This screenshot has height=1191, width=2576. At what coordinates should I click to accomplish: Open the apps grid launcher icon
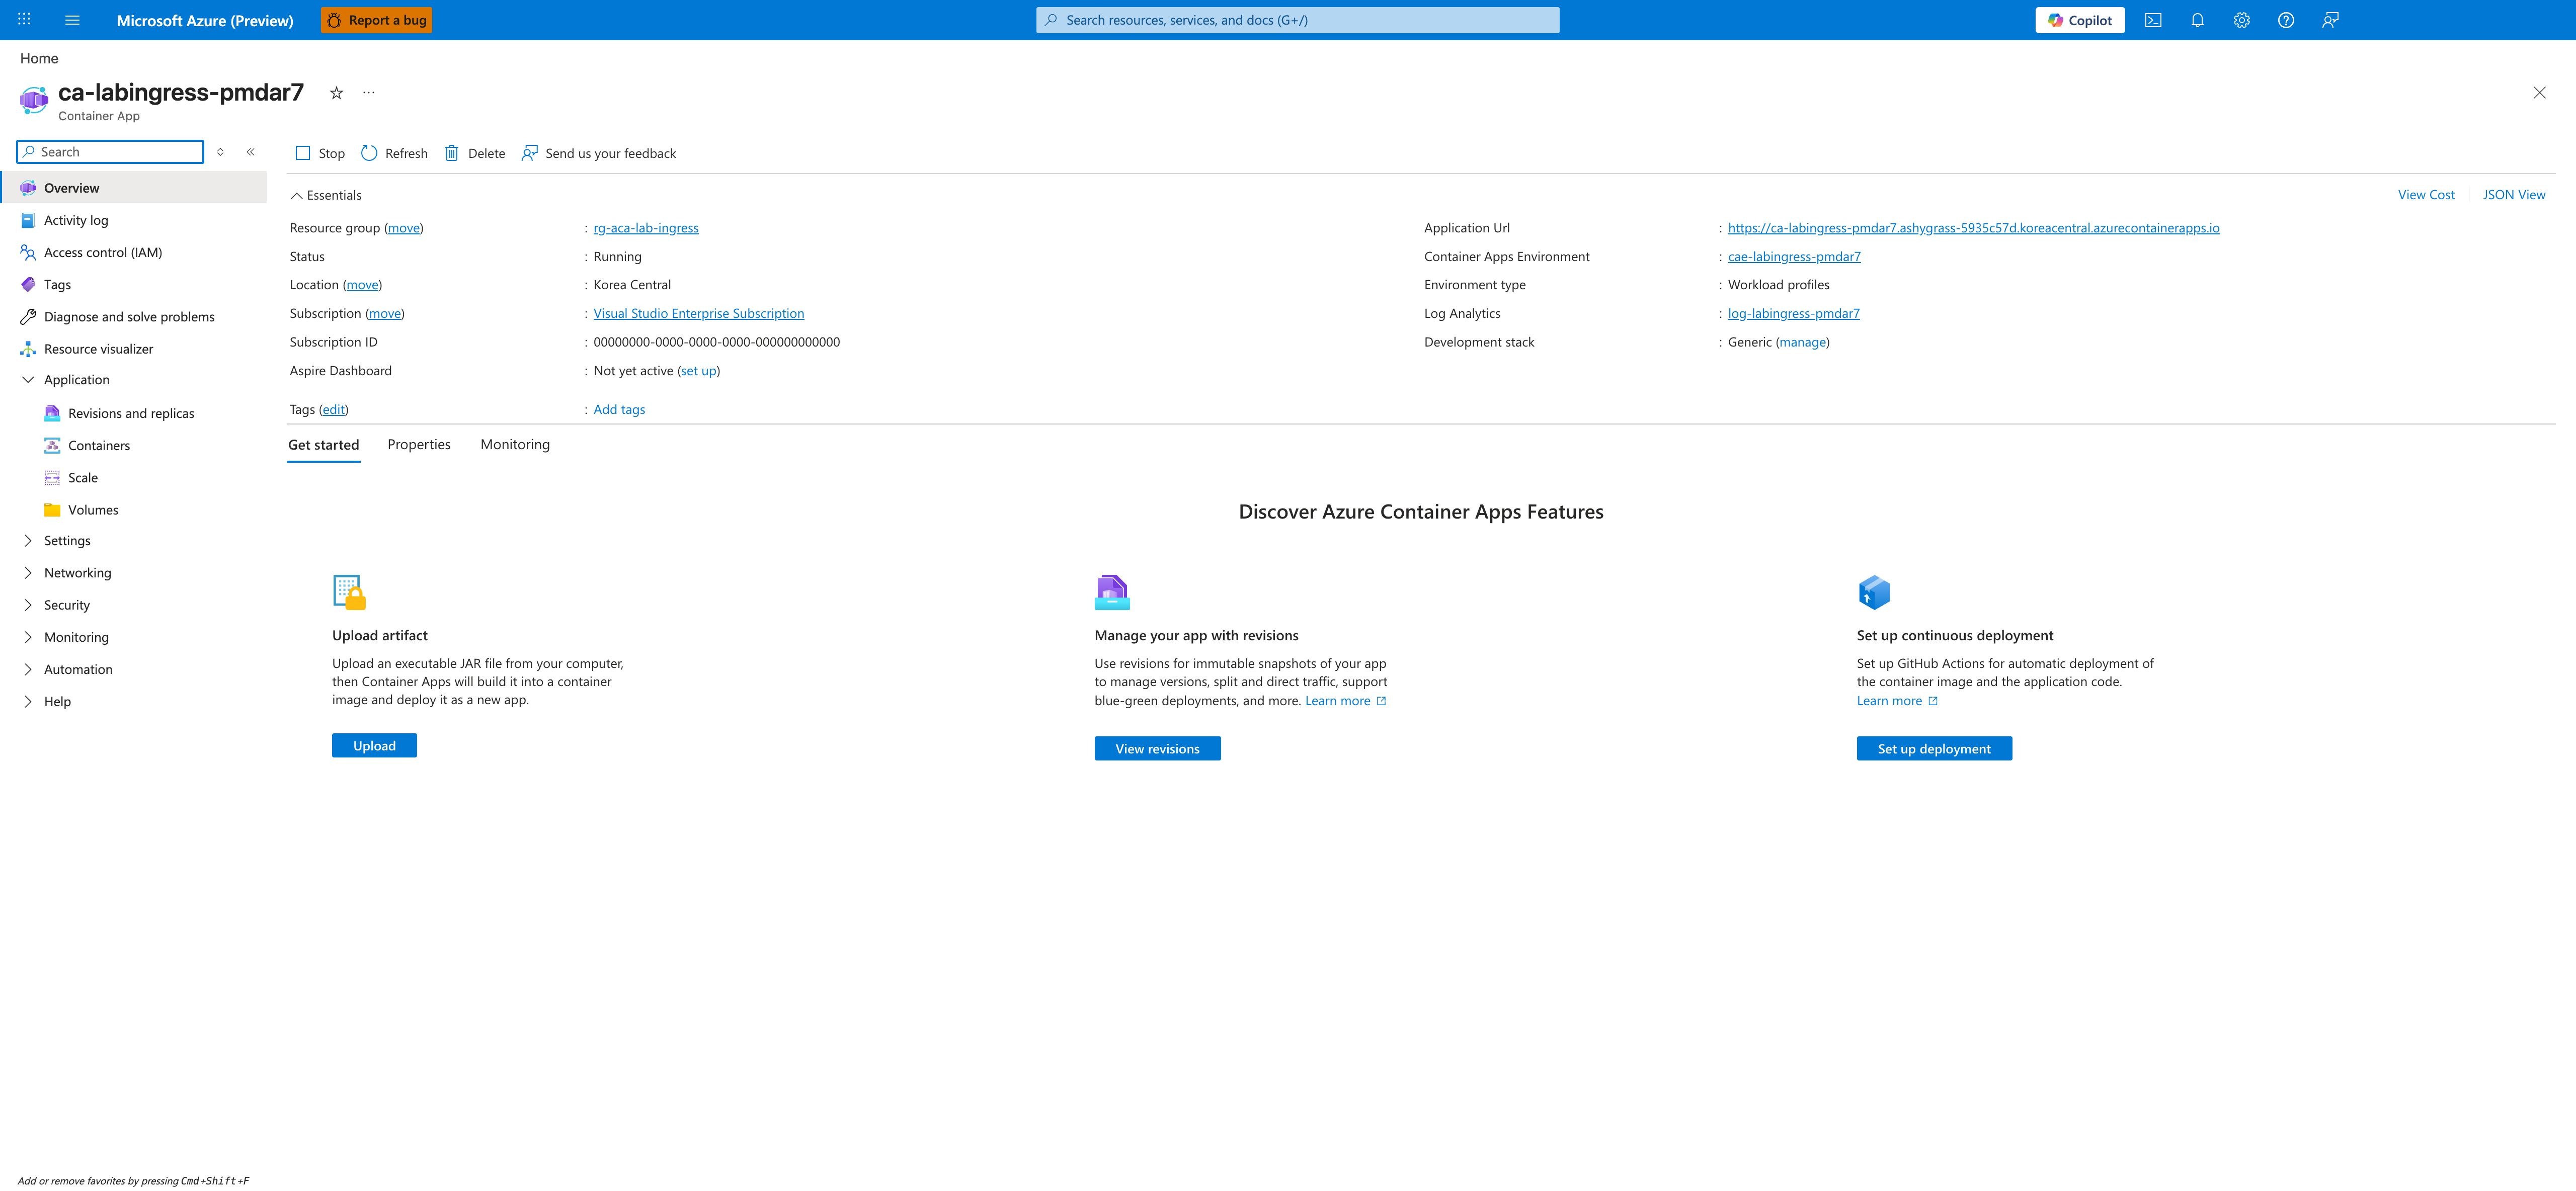click(24, 20)
